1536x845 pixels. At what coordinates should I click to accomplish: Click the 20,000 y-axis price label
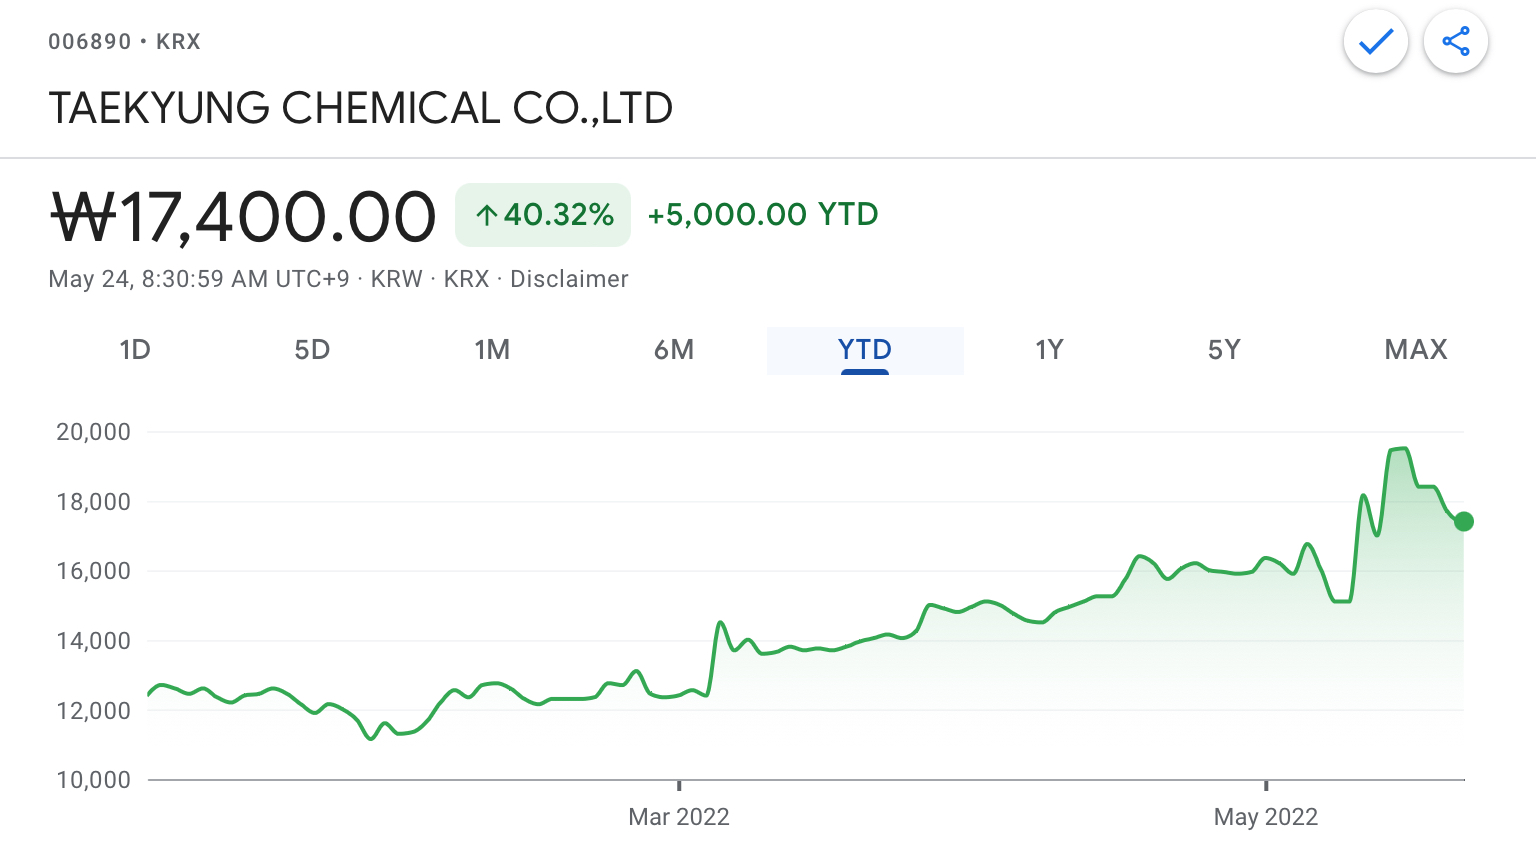point(93,432)
